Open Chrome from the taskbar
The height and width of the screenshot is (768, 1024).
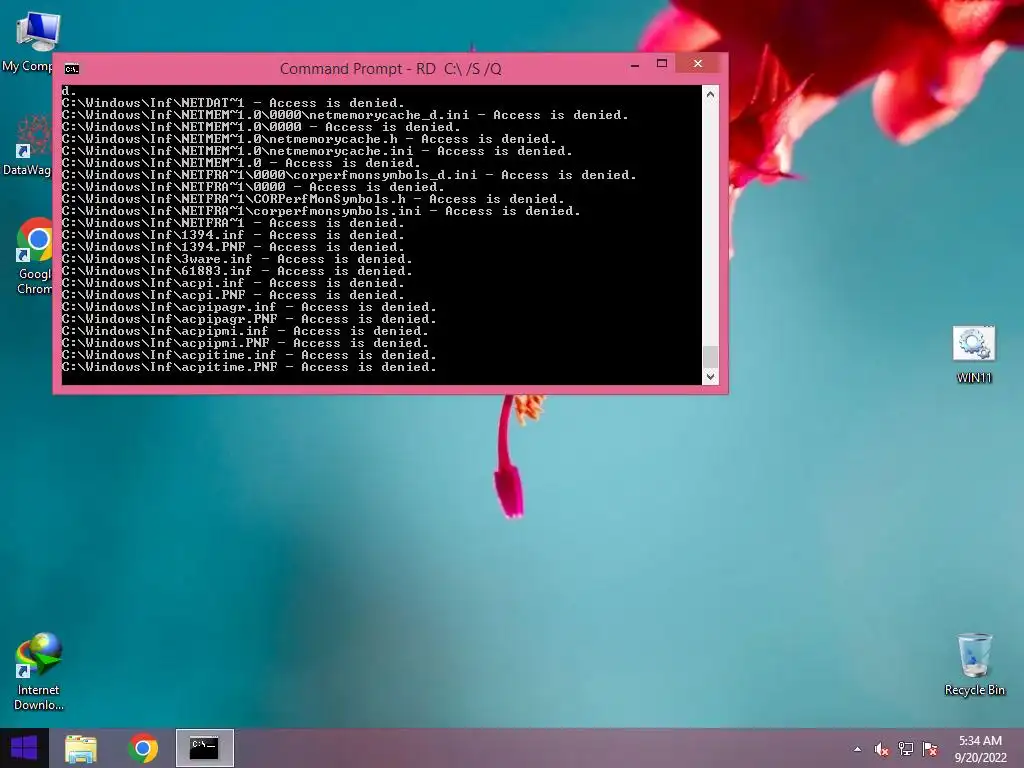tap(143, 748)
